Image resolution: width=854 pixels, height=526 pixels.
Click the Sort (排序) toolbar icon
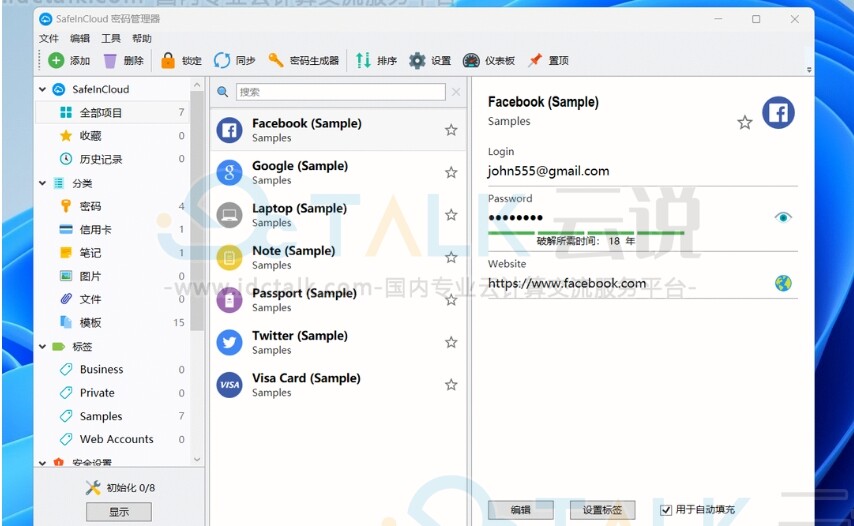(x=363, y=60)
